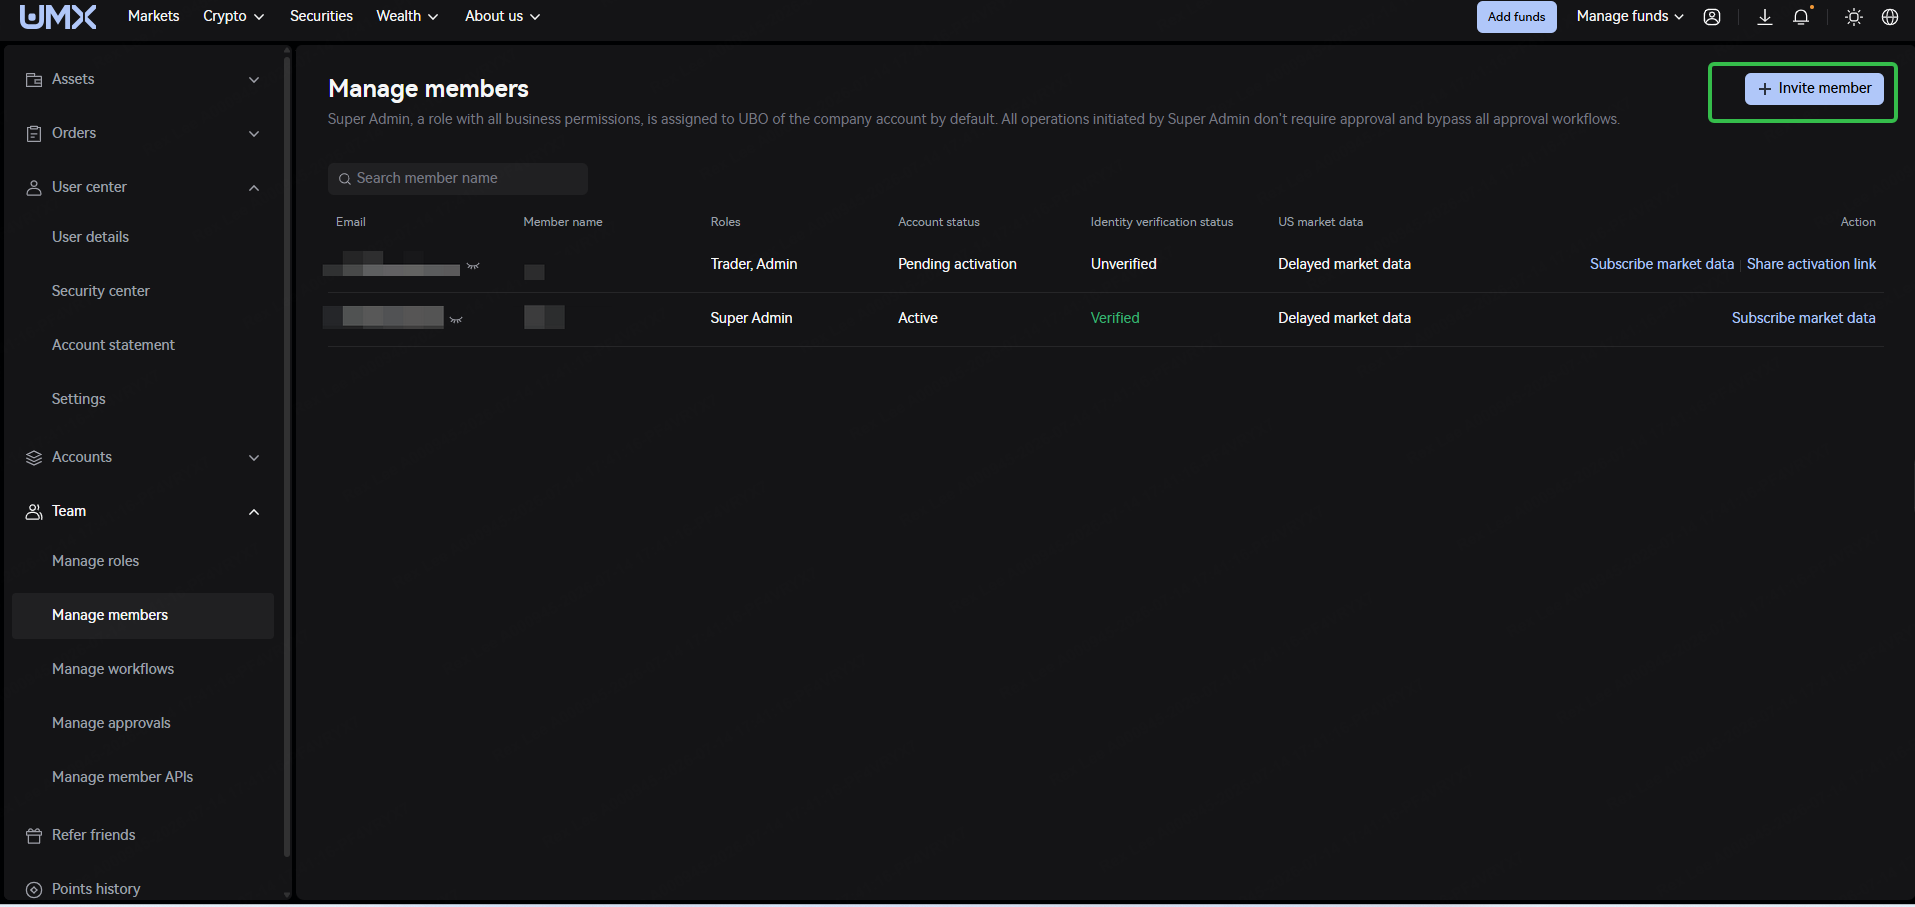1915x907 pixels.
Task: Click the sidebar vertical scrollbar
Action: [x=287, y=455]
